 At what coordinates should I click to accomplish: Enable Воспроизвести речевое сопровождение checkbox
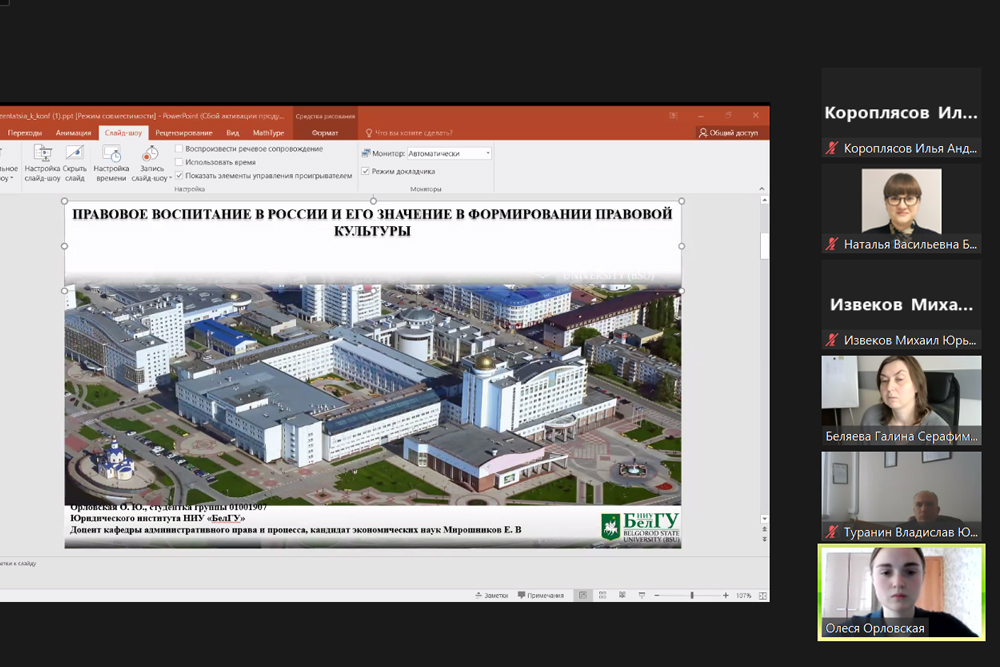tap(179, 149)
